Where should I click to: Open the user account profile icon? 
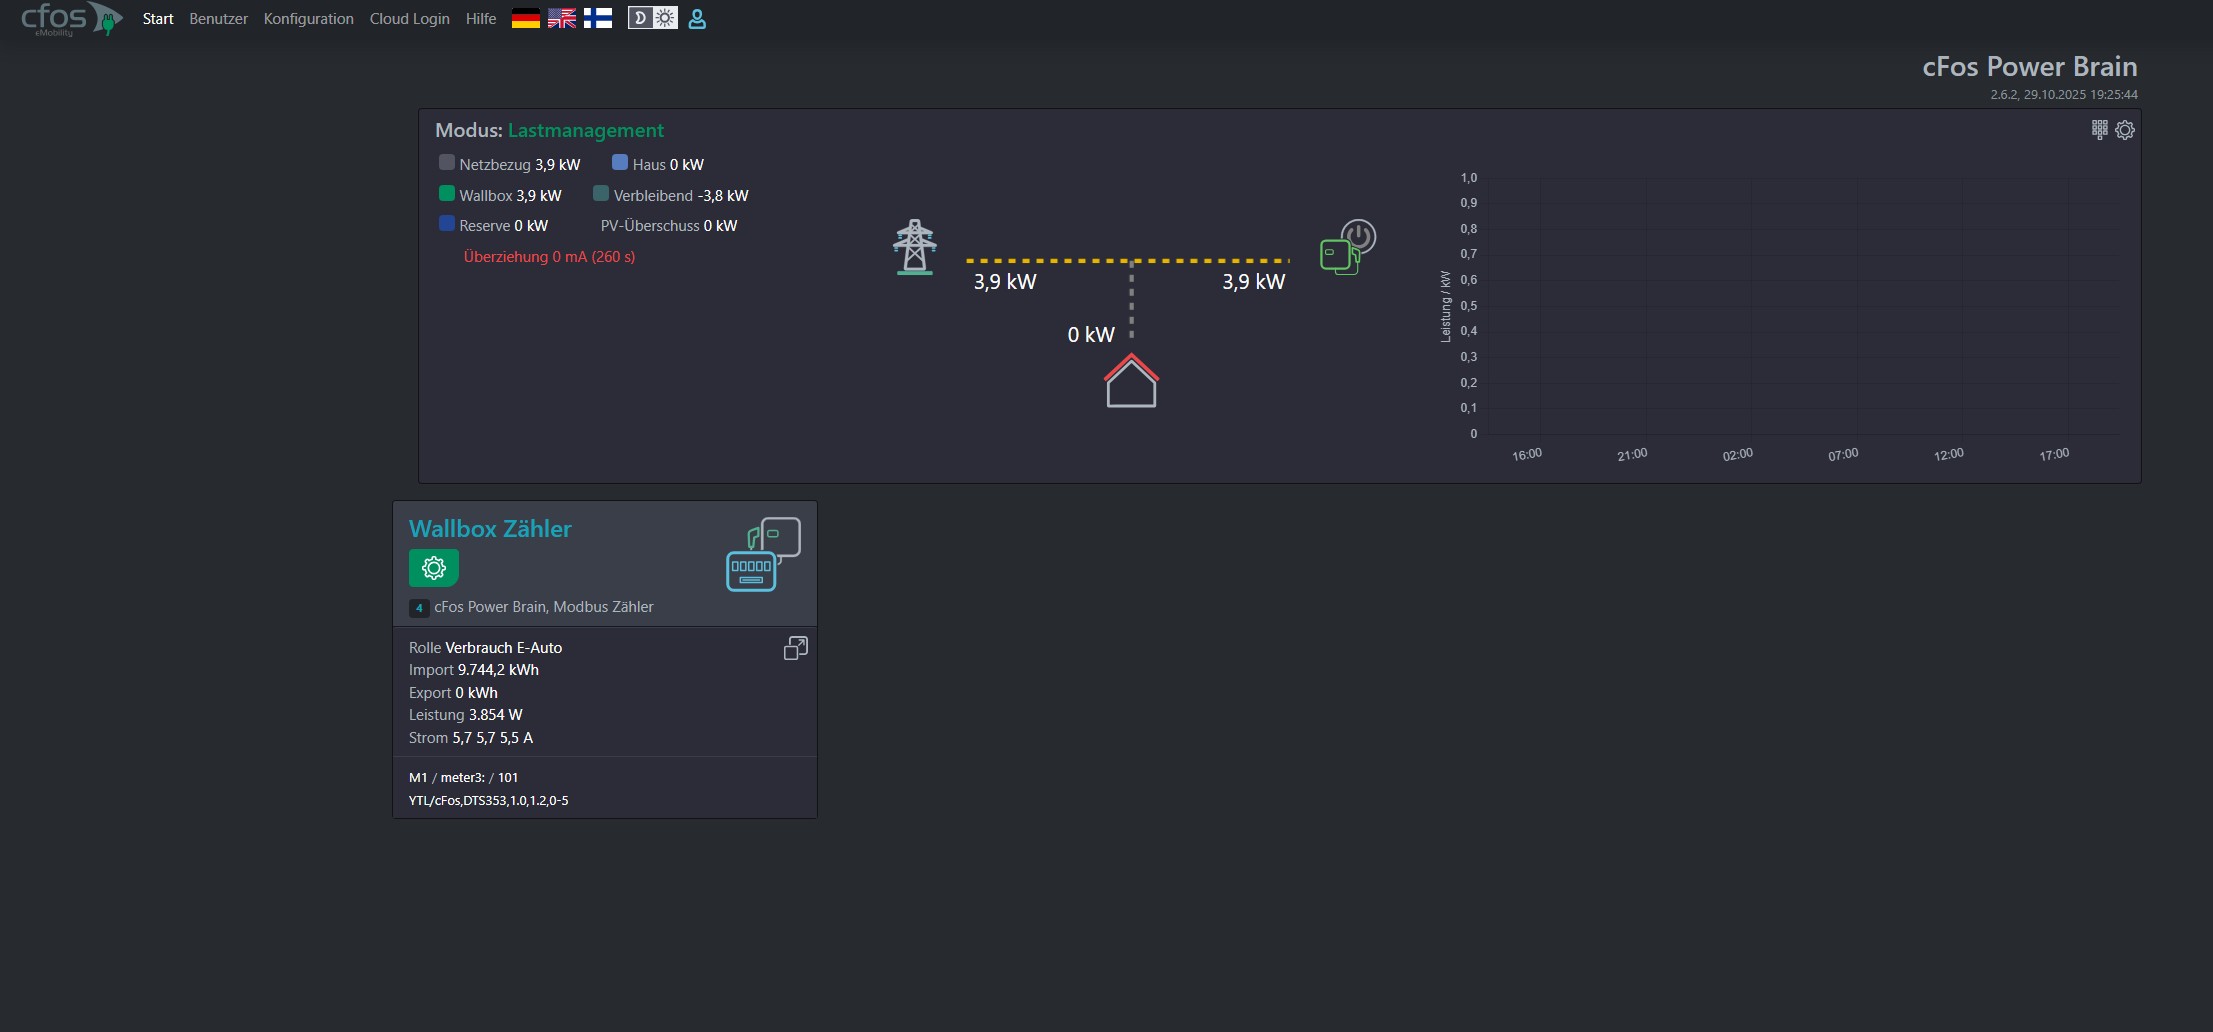pos(697,19)
